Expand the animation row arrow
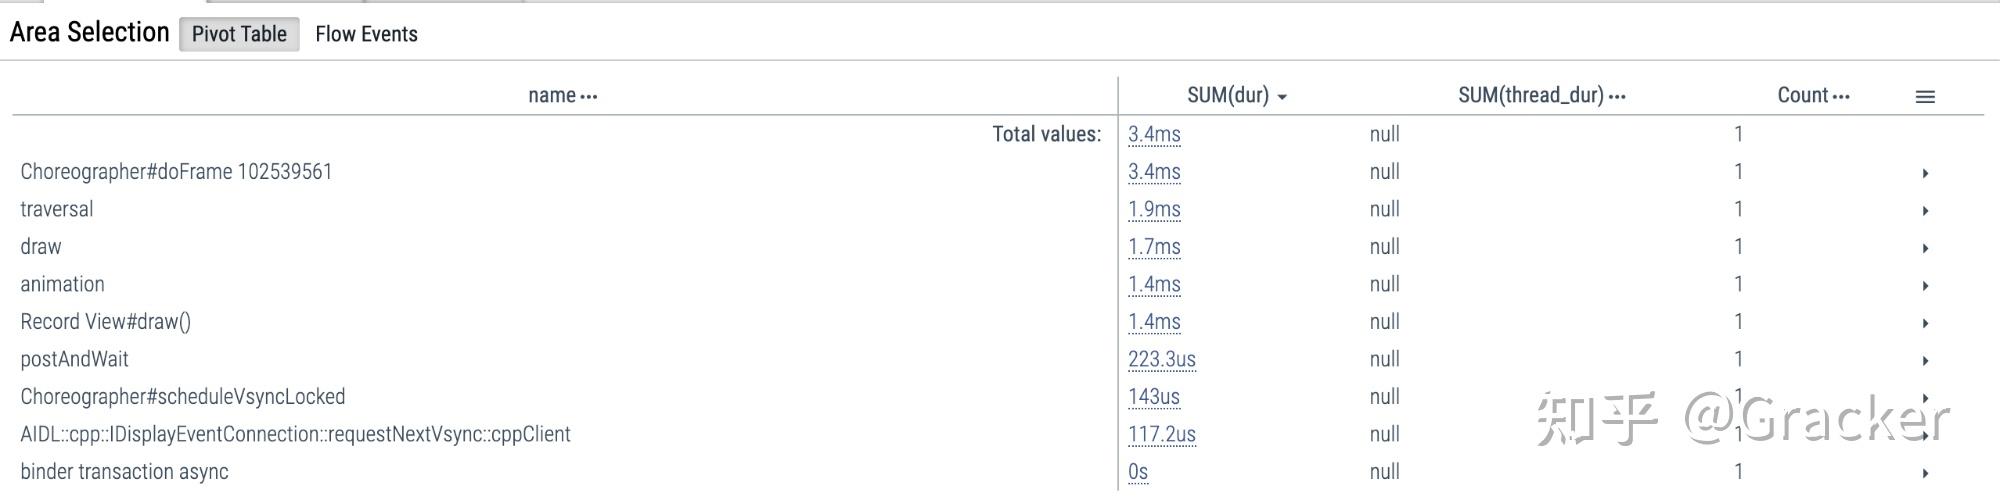 coord(1925,285)
